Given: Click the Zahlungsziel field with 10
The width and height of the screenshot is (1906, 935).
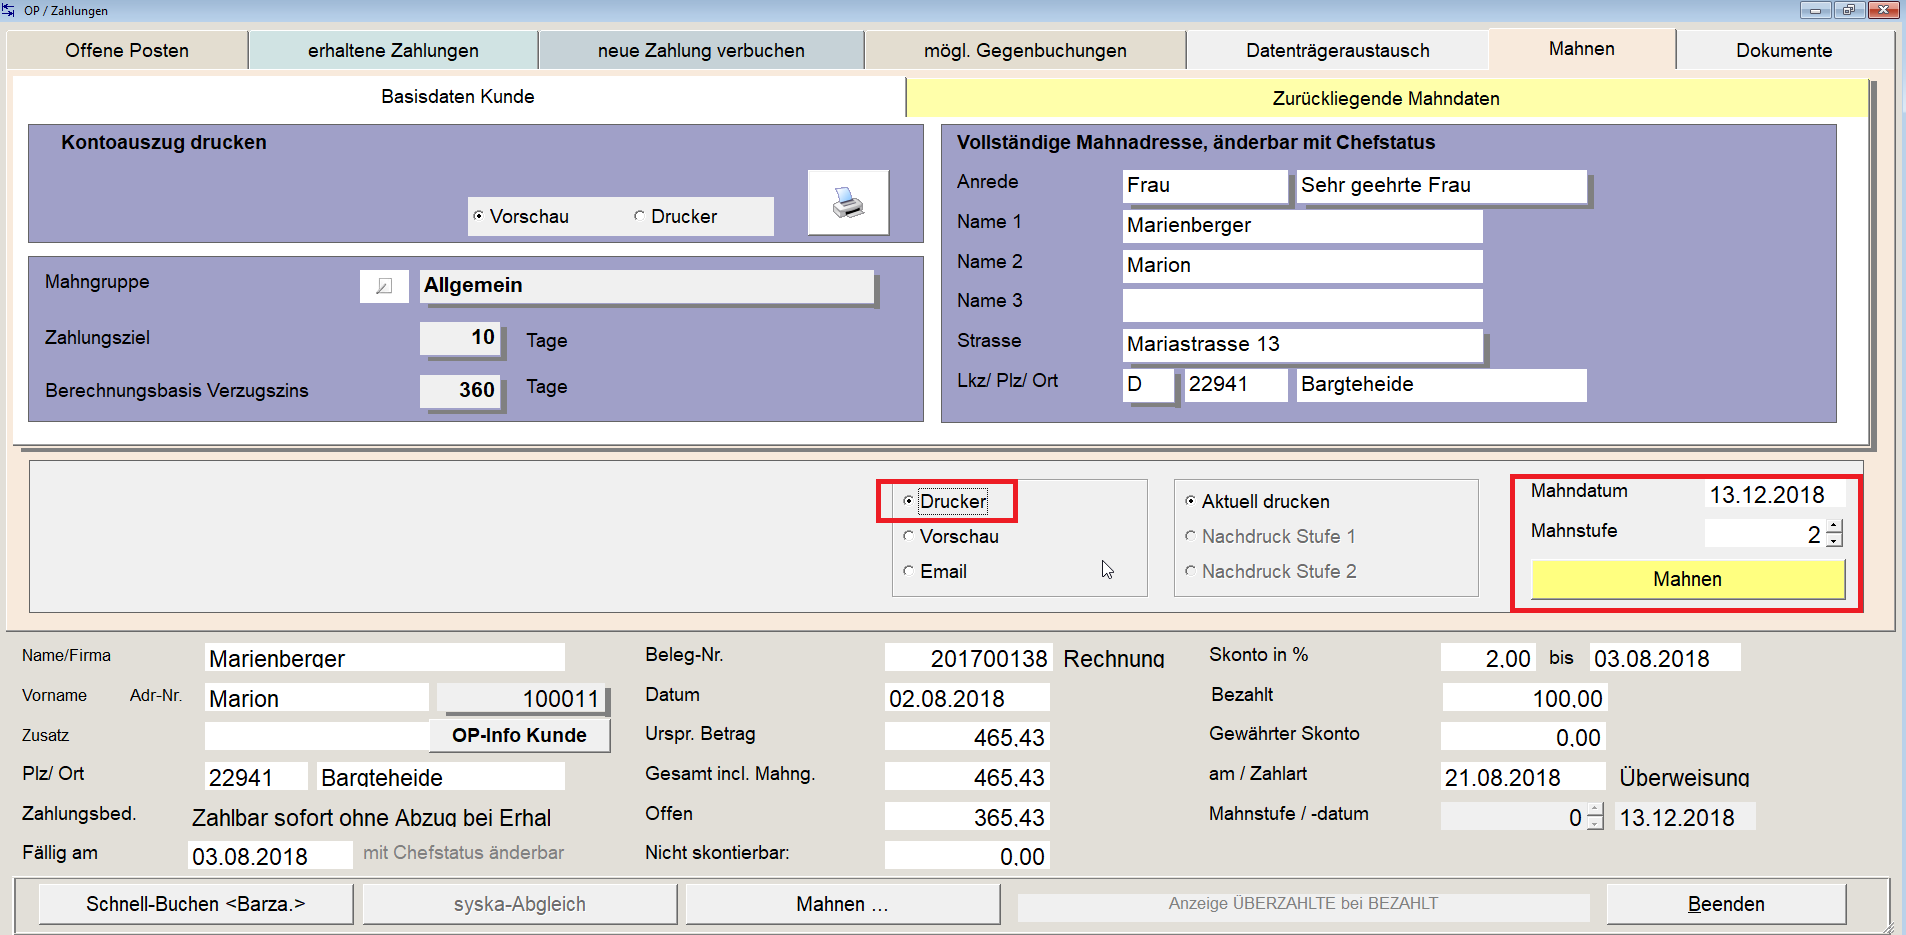Looking at the screenshot, I should coord(459,338).
